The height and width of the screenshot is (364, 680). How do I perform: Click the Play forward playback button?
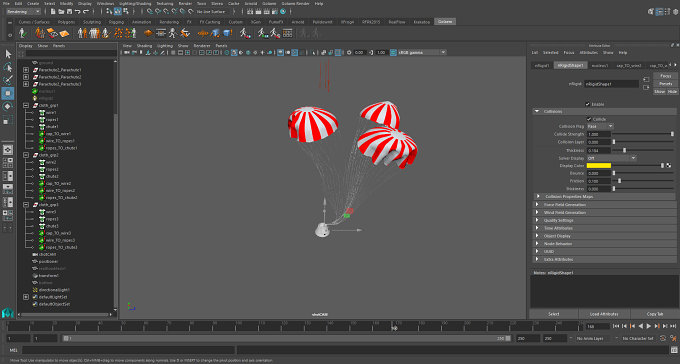pyautogui.click(x=649, y=326)
